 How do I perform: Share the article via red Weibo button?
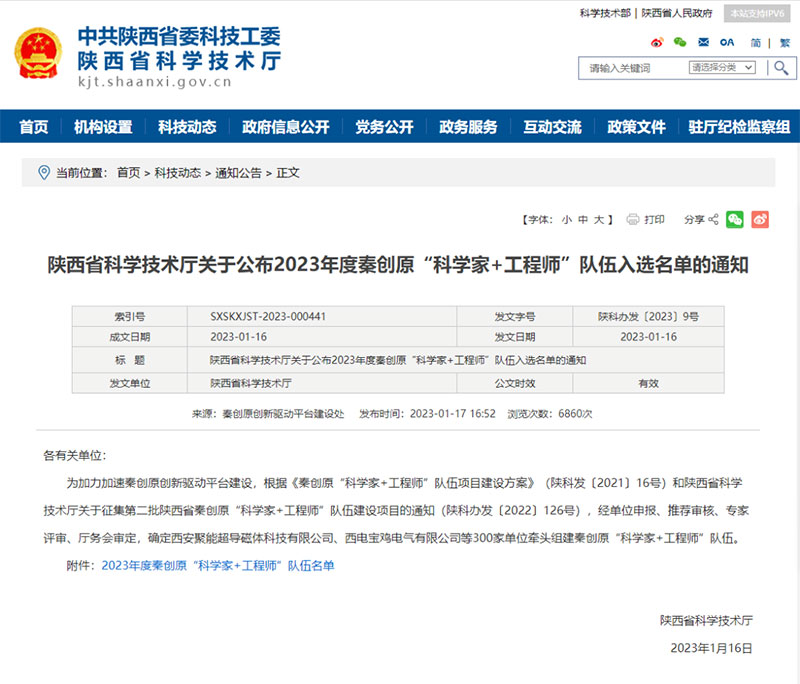click(x=760, y=219)
